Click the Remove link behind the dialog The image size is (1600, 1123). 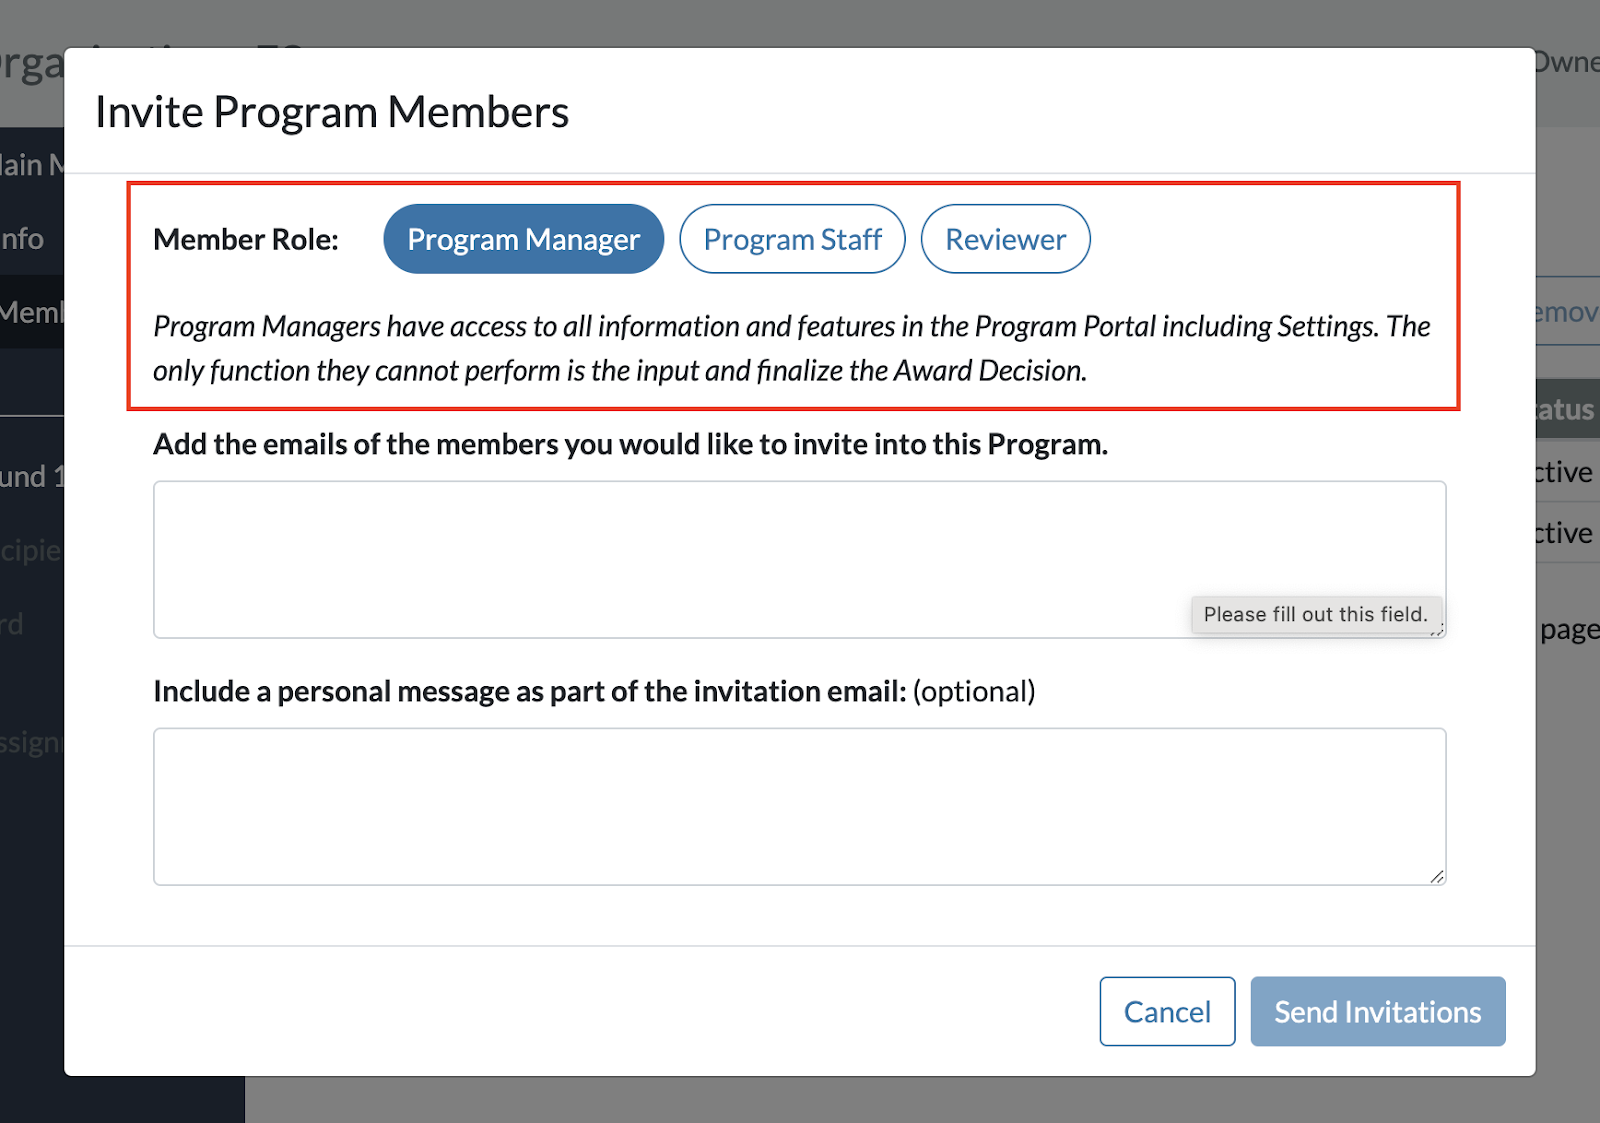[1570, 311]
